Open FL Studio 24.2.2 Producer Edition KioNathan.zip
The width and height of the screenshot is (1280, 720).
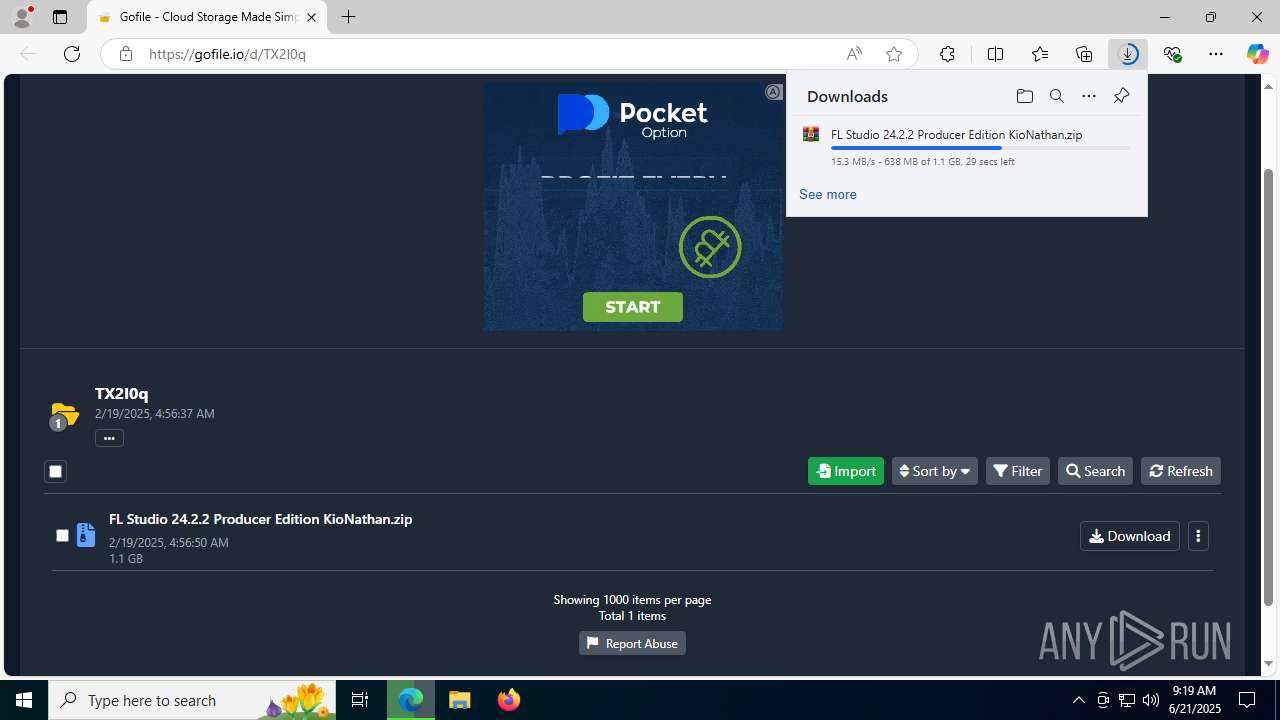(x=260, y=519)
